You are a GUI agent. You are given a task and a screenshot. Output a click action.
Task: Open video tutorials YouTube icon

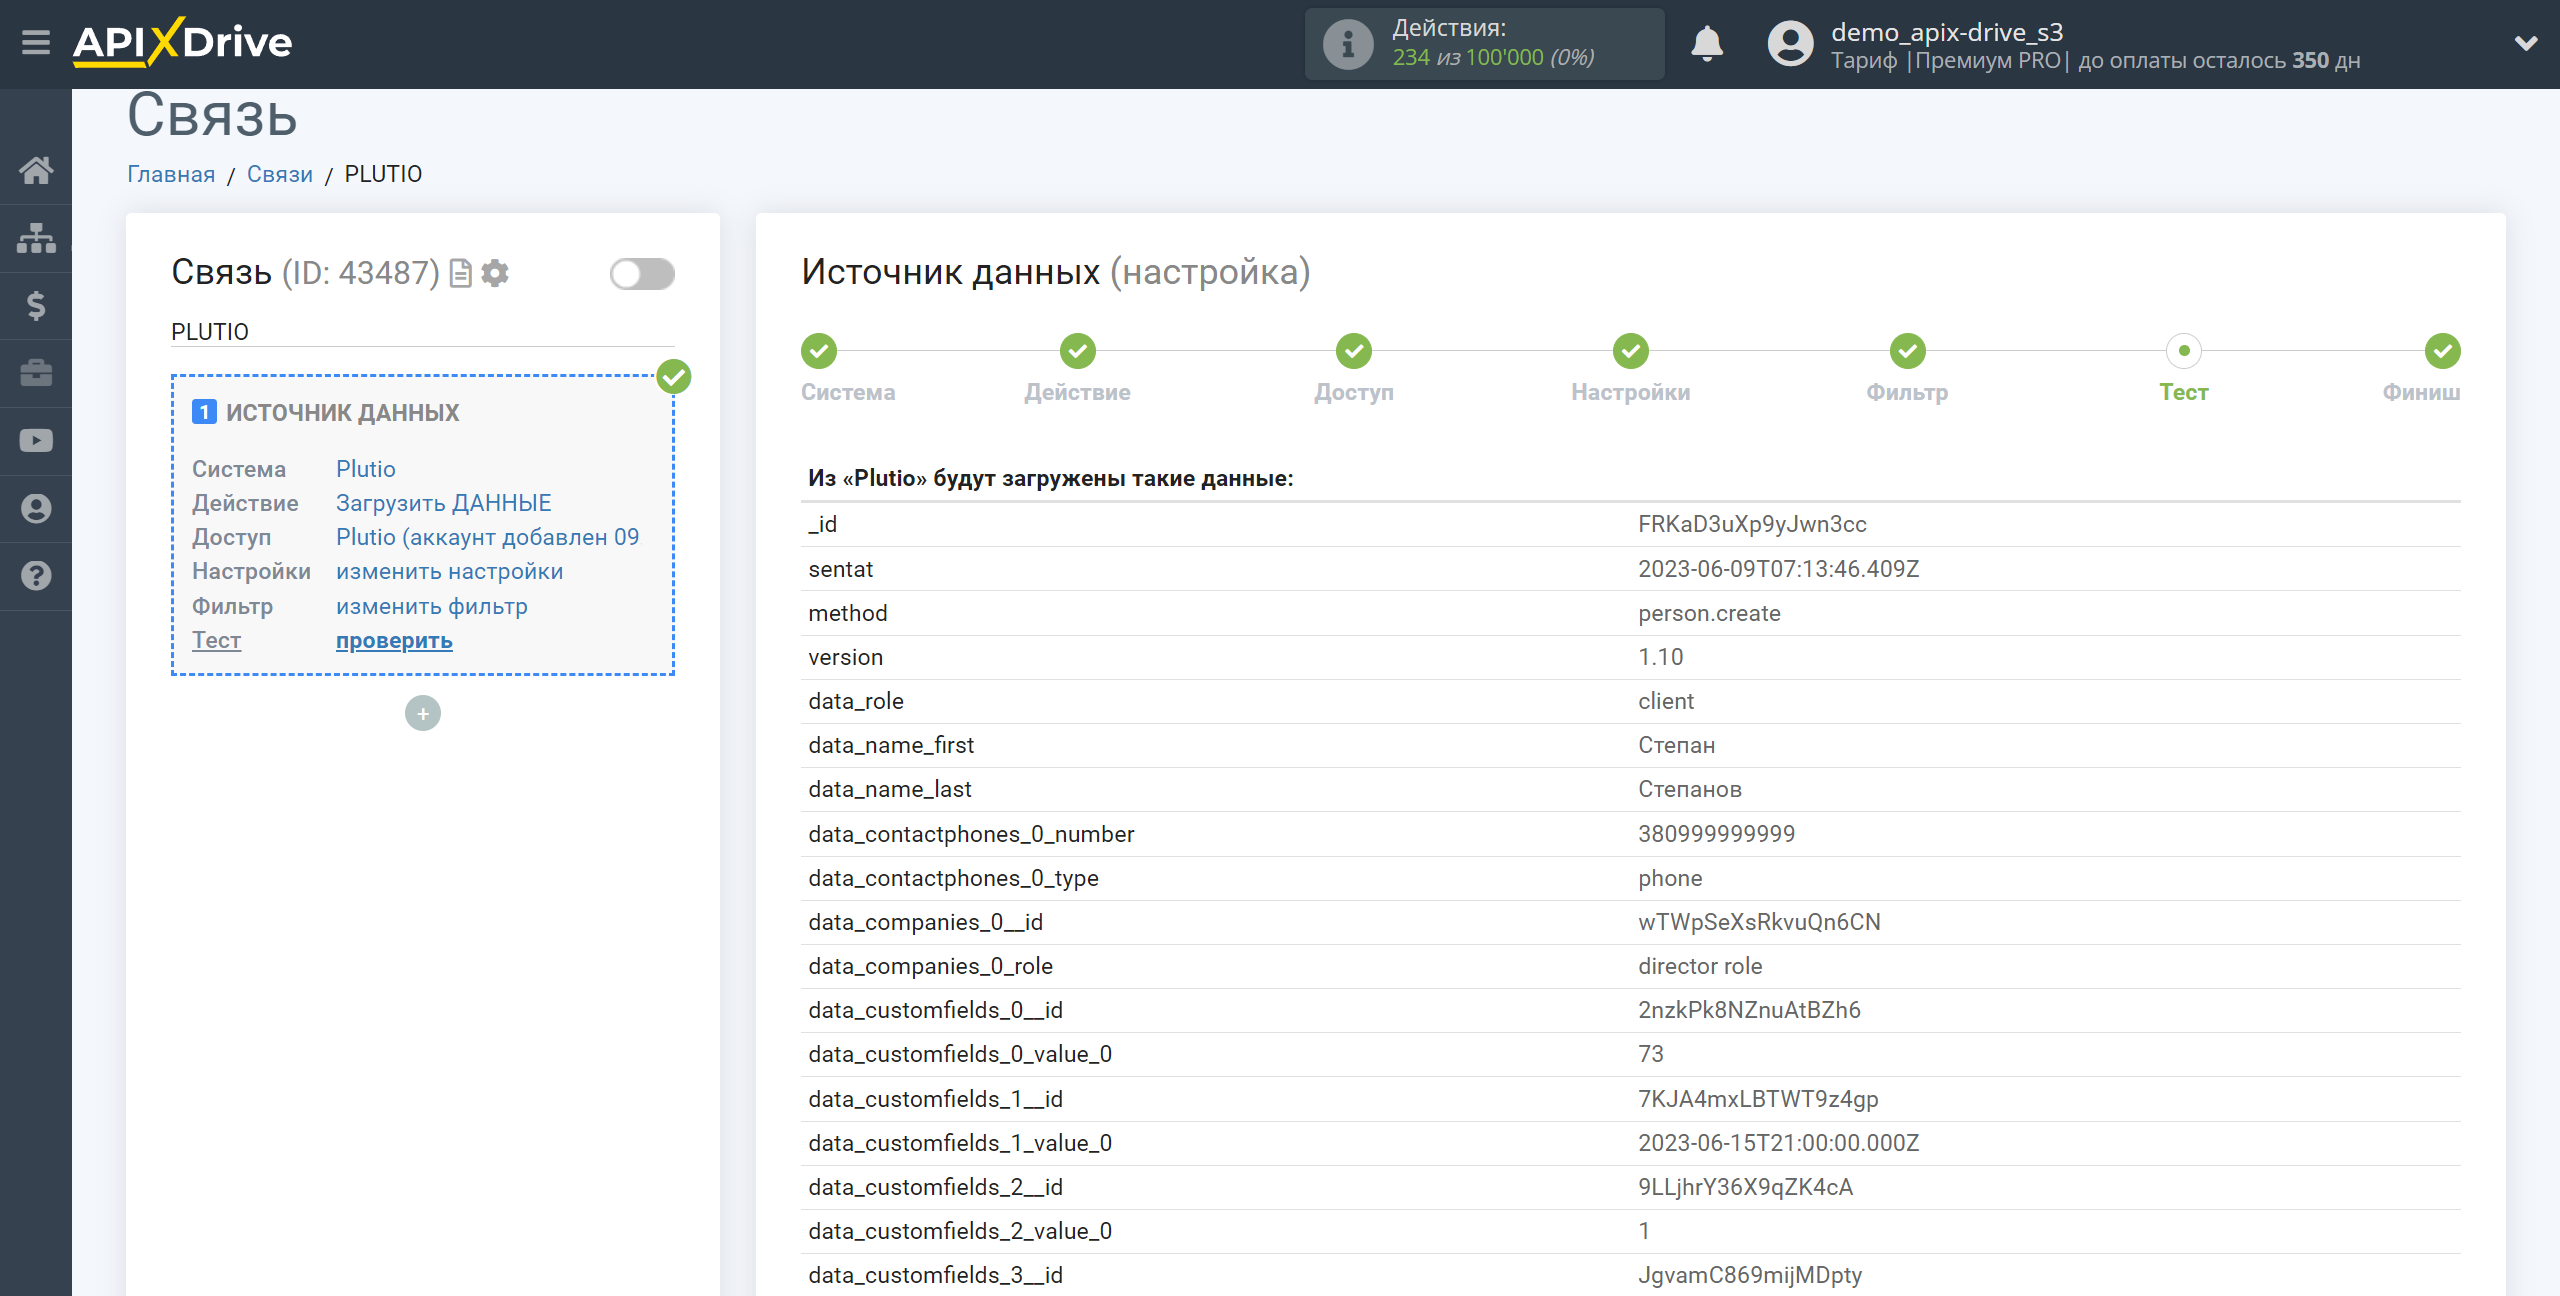(x=36, y=441)
